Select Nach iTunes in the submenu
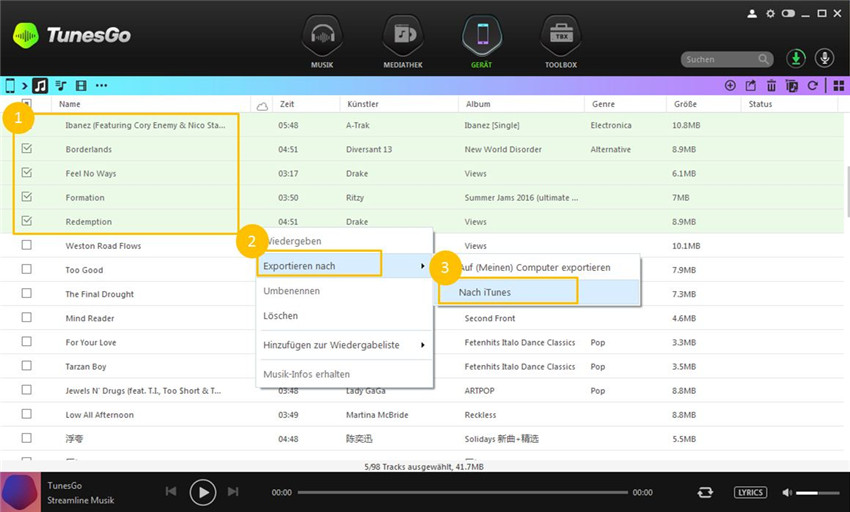This screenshot has height=512, width=850. [x=539, y=292]
